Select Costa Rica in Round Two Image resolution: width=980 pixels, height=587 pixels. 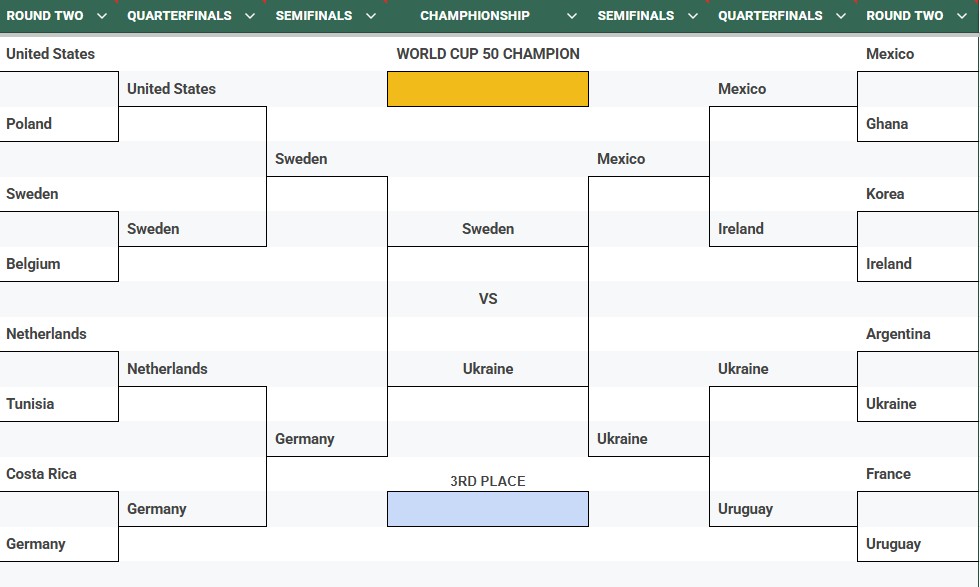[x=41, y=474]
